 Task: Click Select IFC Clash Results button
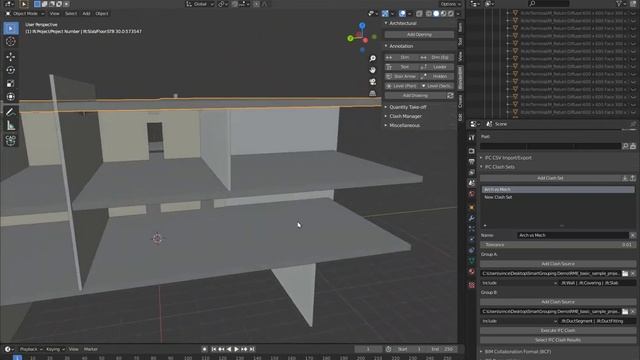pyautogui.click(x=558, y=340)
